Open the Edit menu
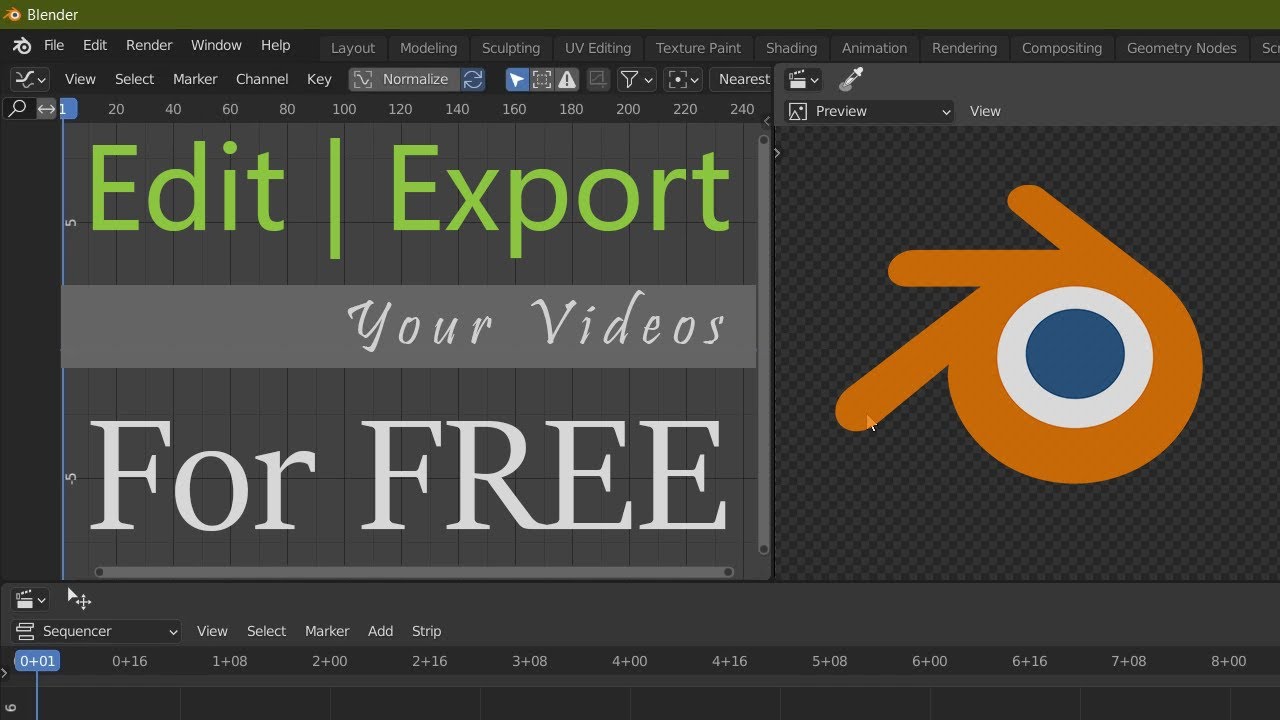Screen dimensions: 1280x720 tap(95, 45)
